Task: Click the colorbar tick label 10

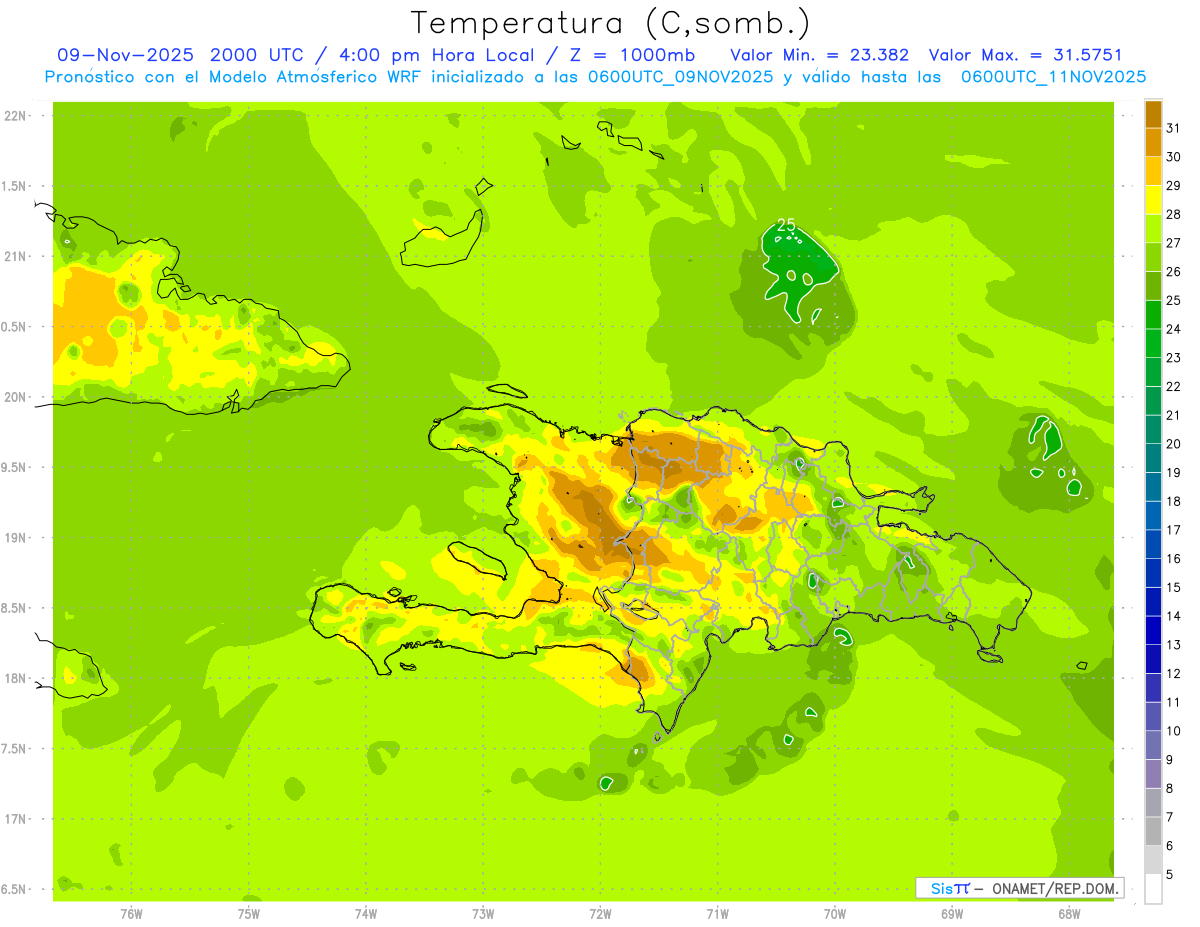Action: [x=1174, y=731]
